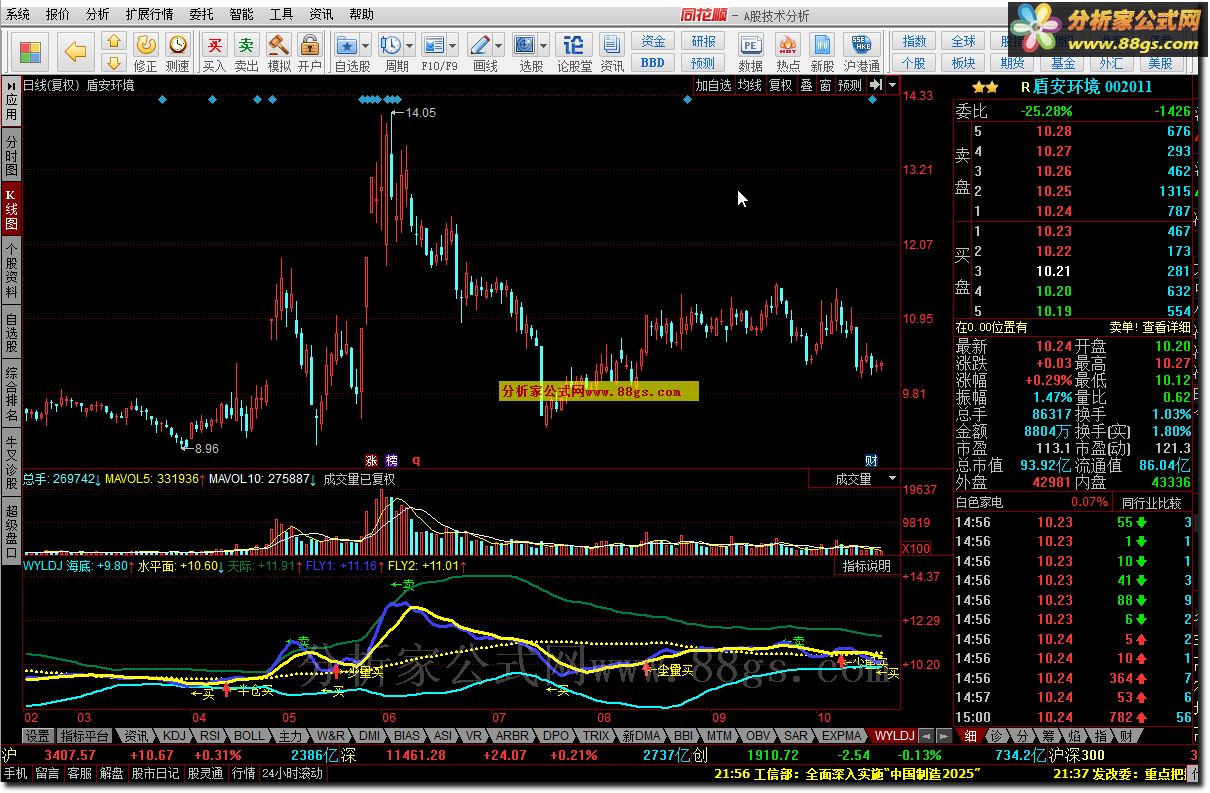Click the 指数 button

(x=914, y=42)
